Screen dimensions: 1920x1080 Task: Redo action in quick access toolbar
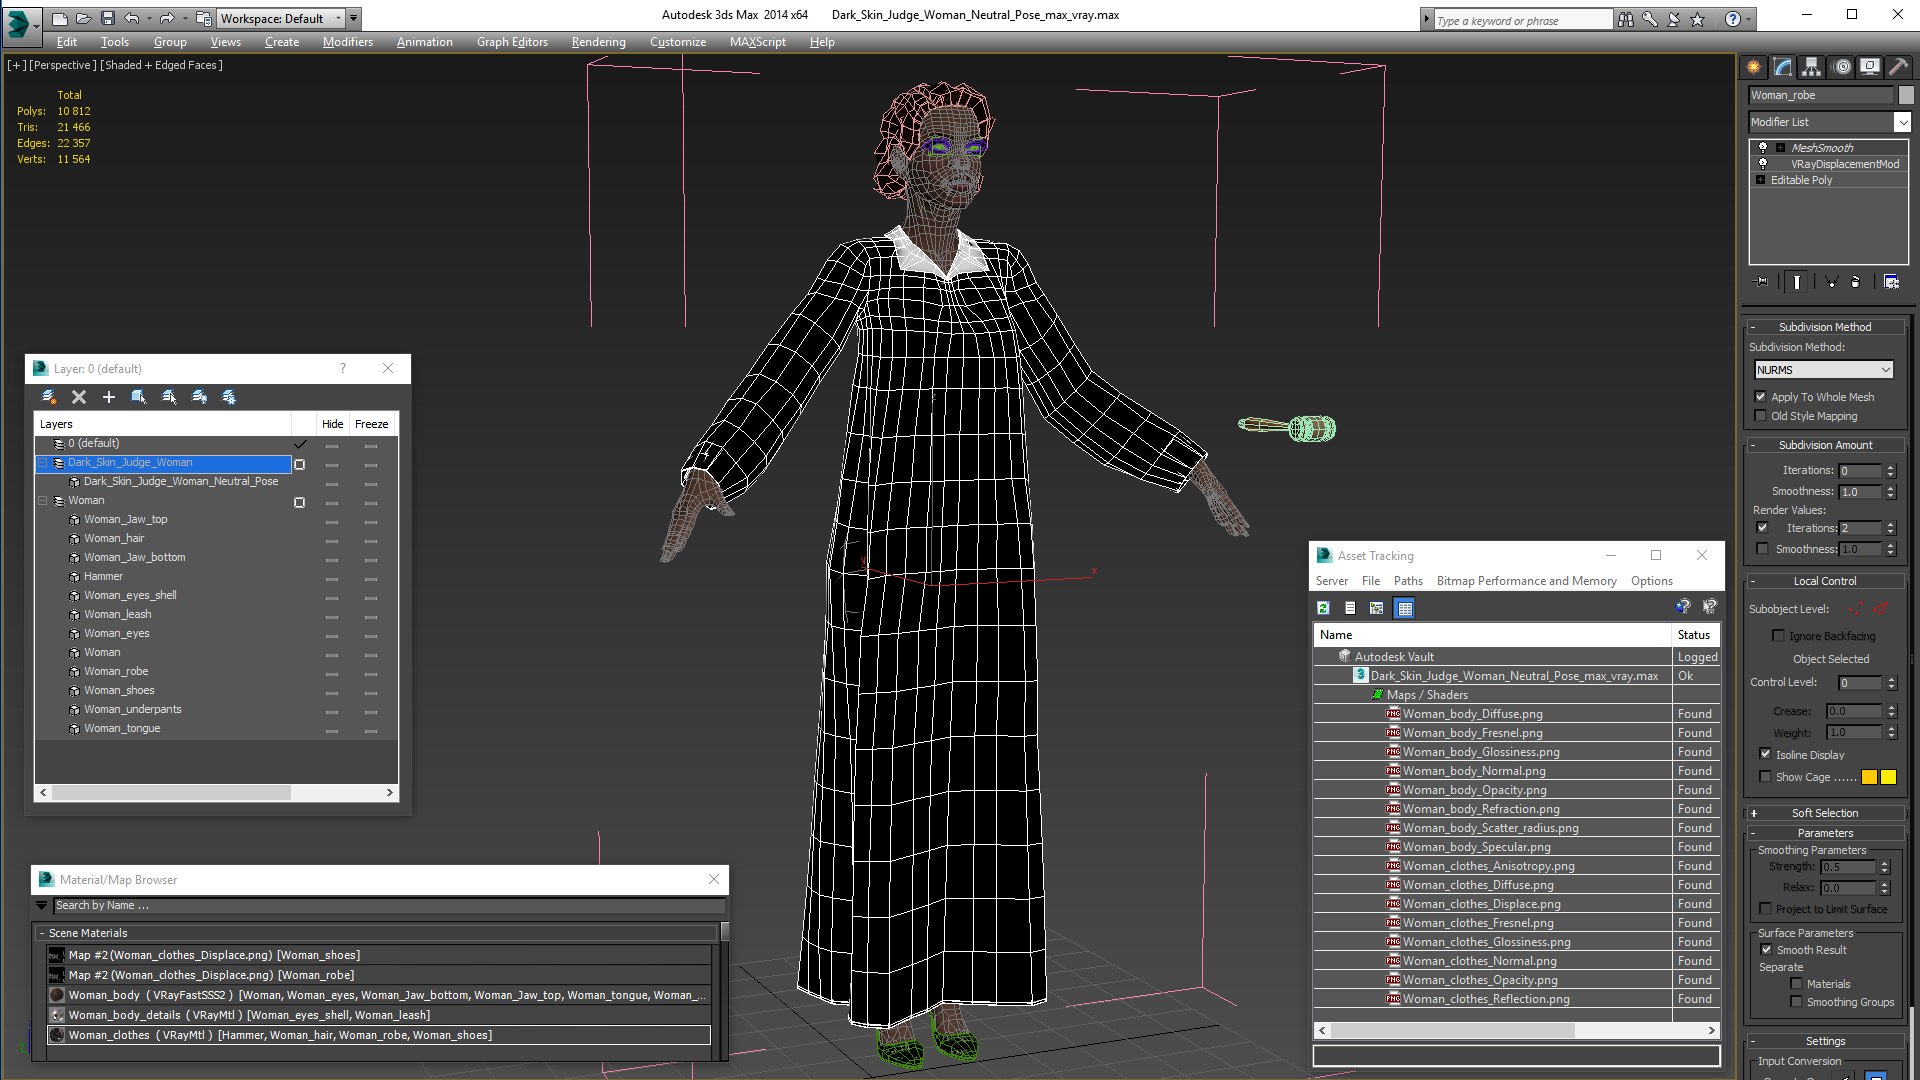tap(166, 18)
